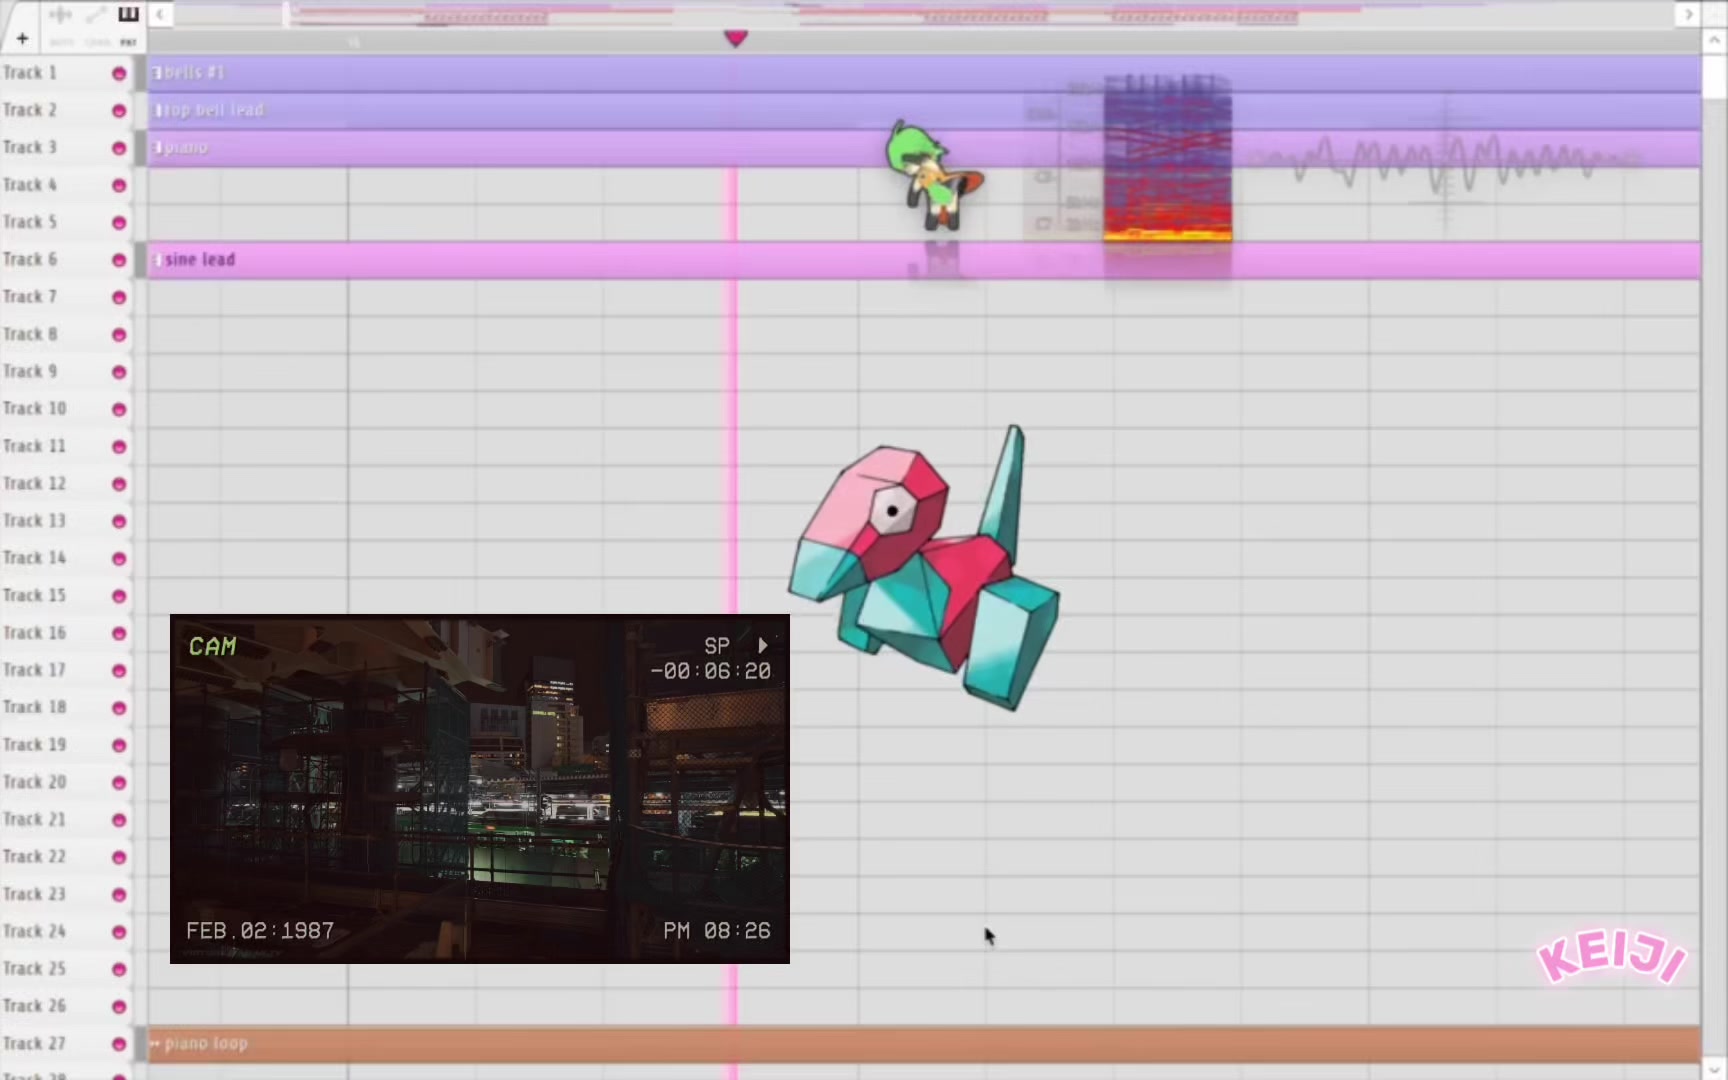
Task: Select the Track 25 label
Action: coord(34,969)
